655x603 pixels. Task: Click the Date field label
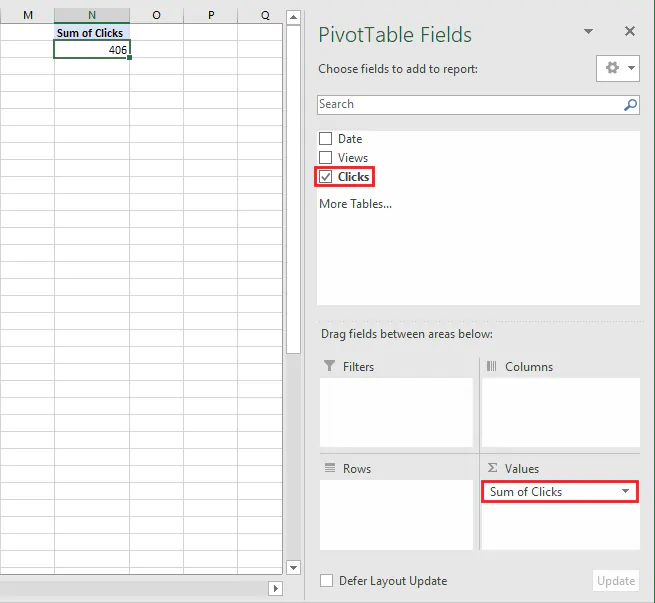pos(350,139)
